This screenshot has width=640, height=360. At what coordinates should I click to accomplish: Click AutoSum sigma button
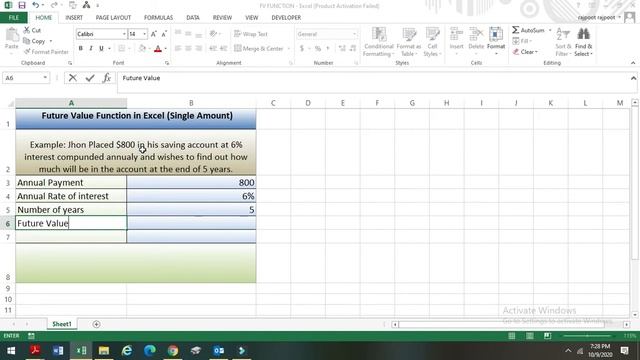pyautogui.click(x=528, y=30)
